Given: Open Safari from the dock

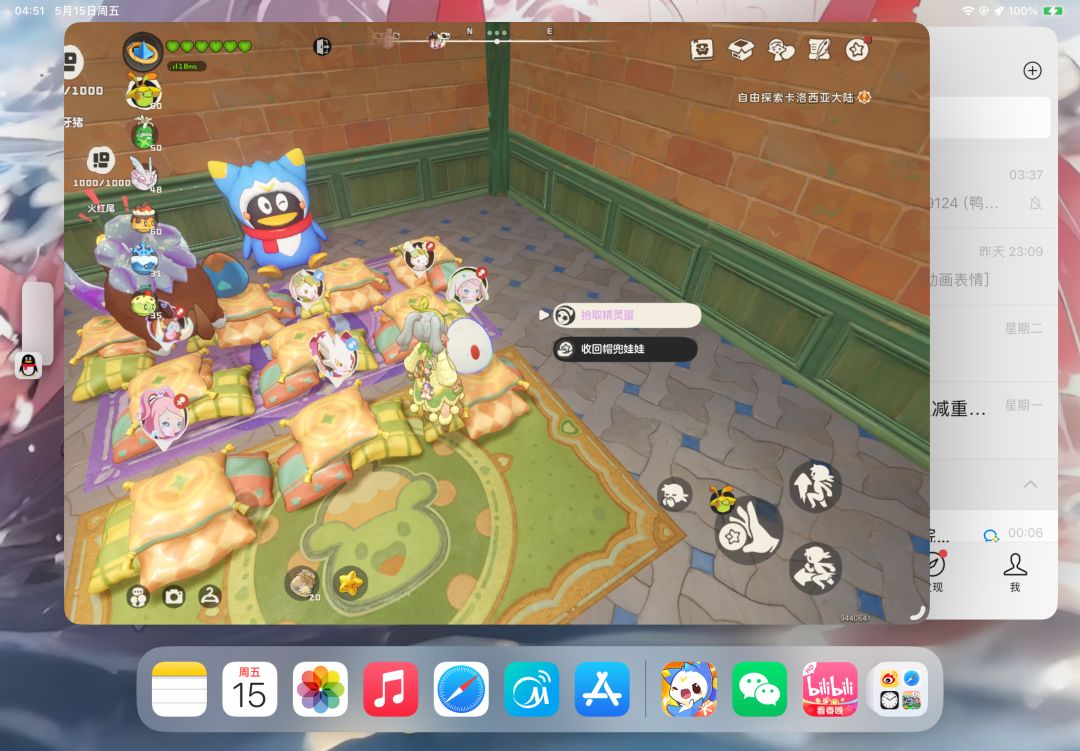Looking at the screenshot, I should (x=461, y=689).
